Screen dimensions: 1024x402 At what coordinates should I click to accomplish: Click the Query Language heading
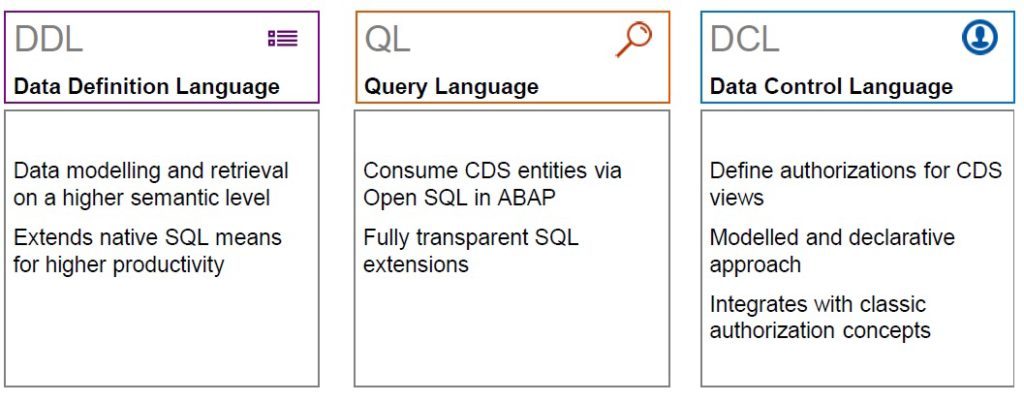click(451, 86)
